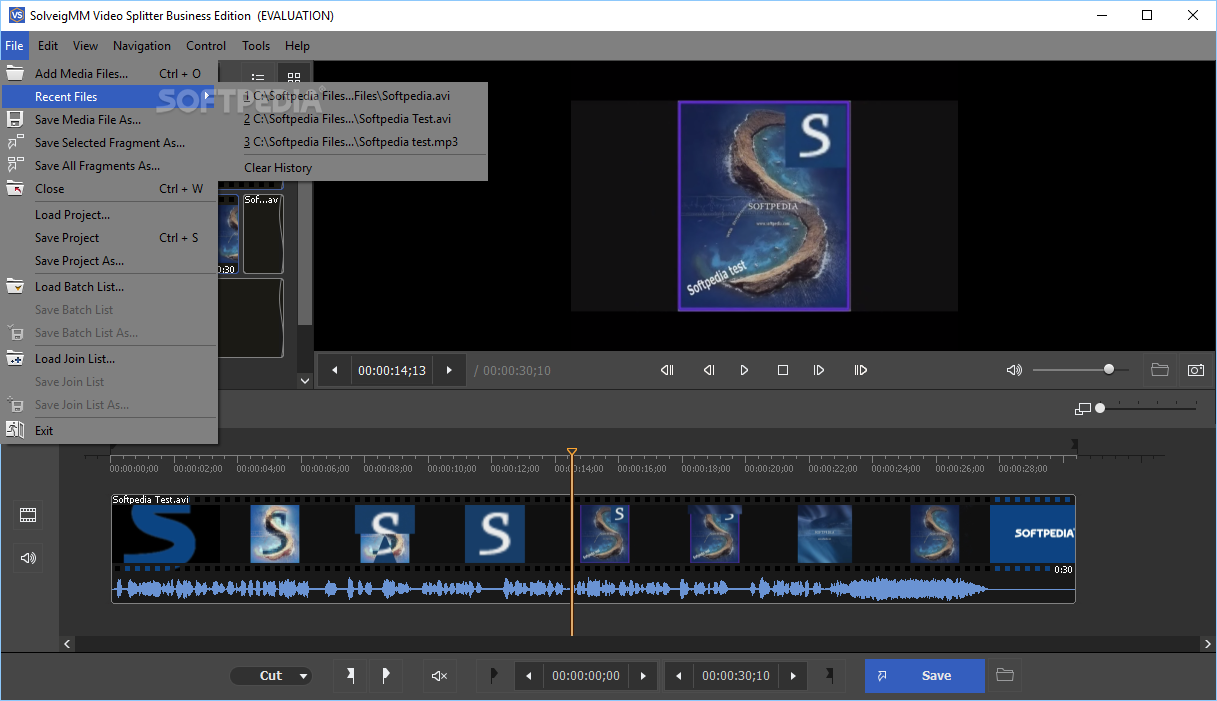Open the Navigation menu
Screen dimensions: 1217x701
click(x=142, y=46)
